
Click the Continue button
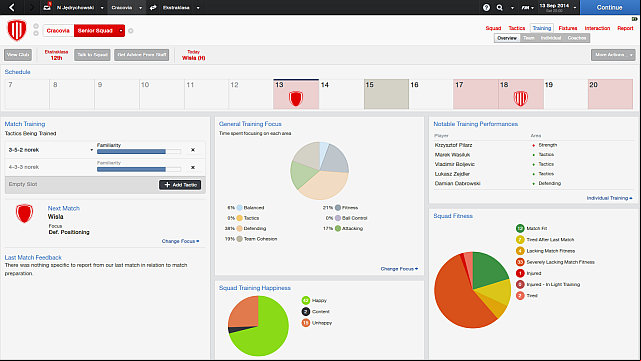pyautogui.click(x=610, y=7)
